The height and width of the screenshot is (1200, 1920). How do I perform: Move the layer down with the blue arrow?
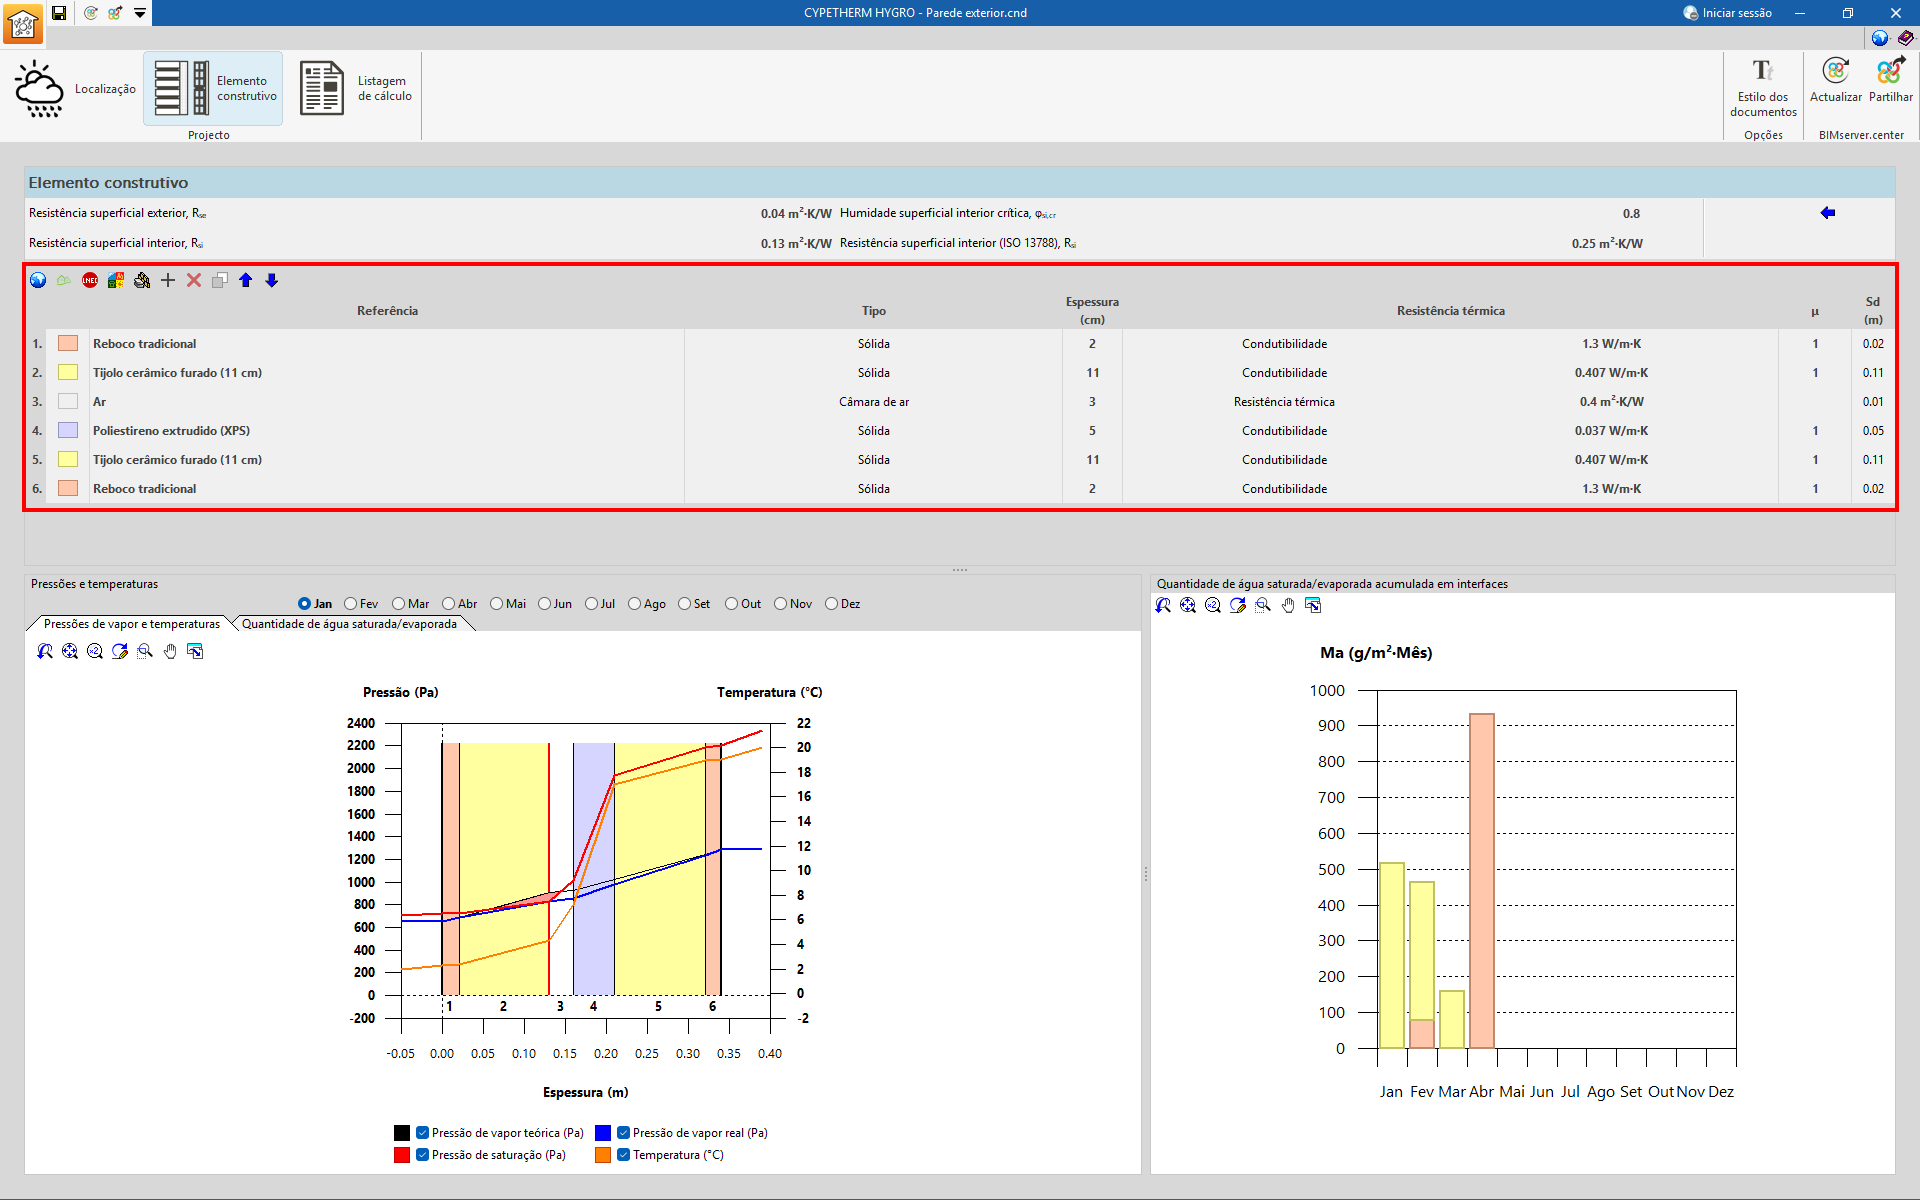point(272,280)
